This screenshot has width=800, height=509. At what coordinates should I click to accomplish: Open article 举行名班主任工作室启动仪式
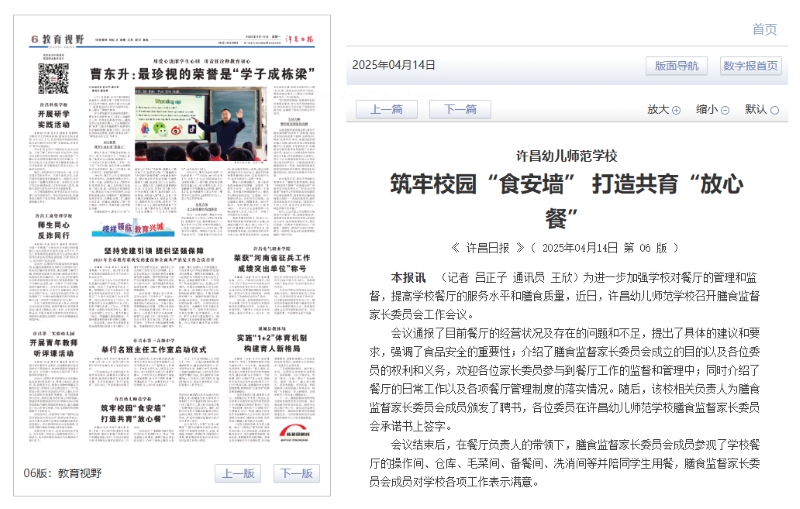[154, 350]
